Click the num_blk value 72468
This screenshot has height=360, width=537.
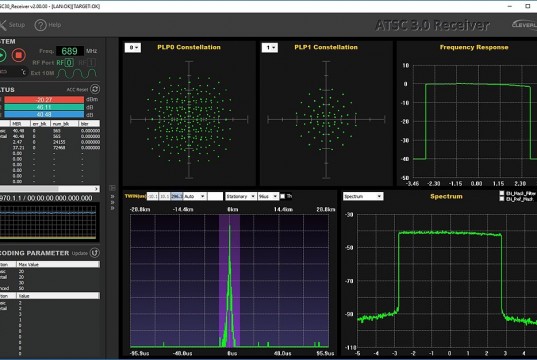point(59,148)
